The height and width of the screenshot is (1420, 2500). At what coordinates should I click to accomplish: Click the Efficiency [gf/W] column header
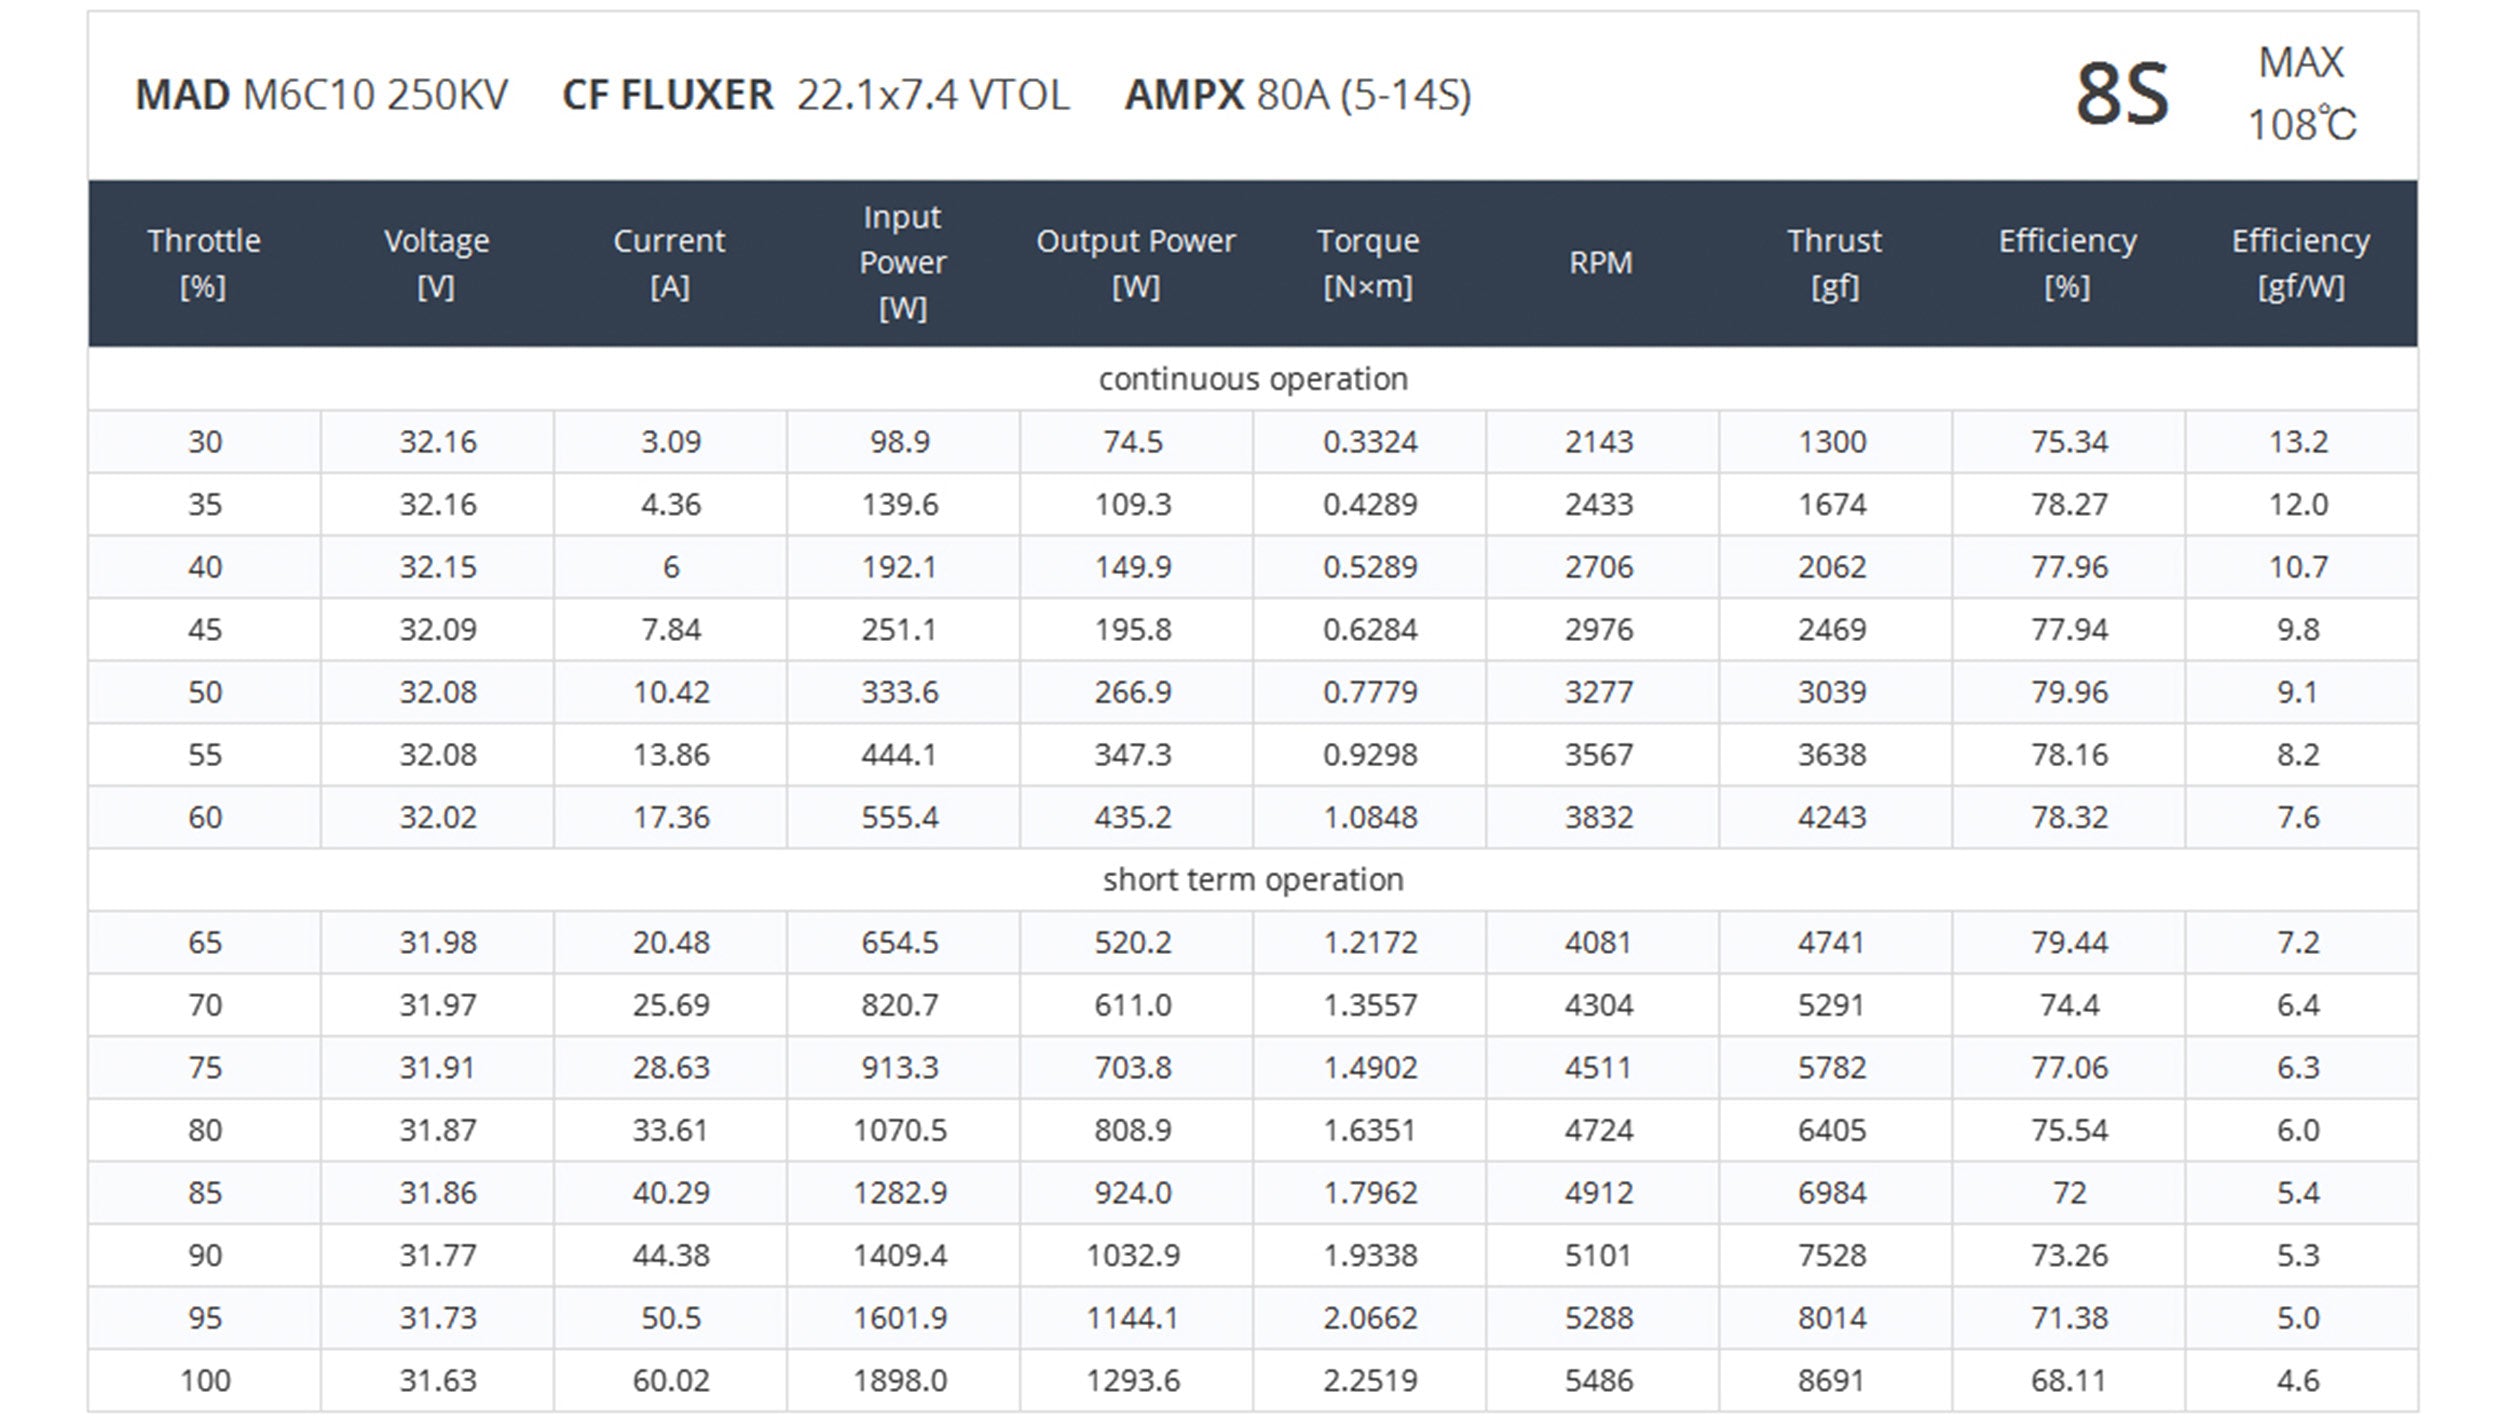[x=2300, y=263]
